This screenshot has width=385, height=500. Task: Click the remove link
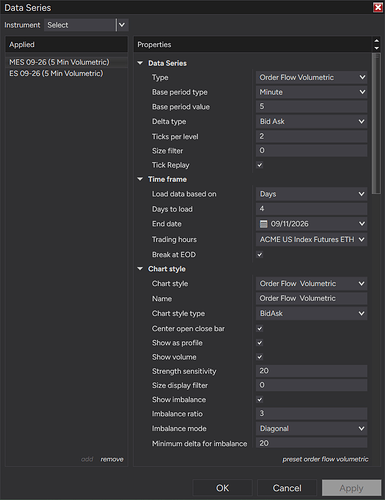click(112, 459)
